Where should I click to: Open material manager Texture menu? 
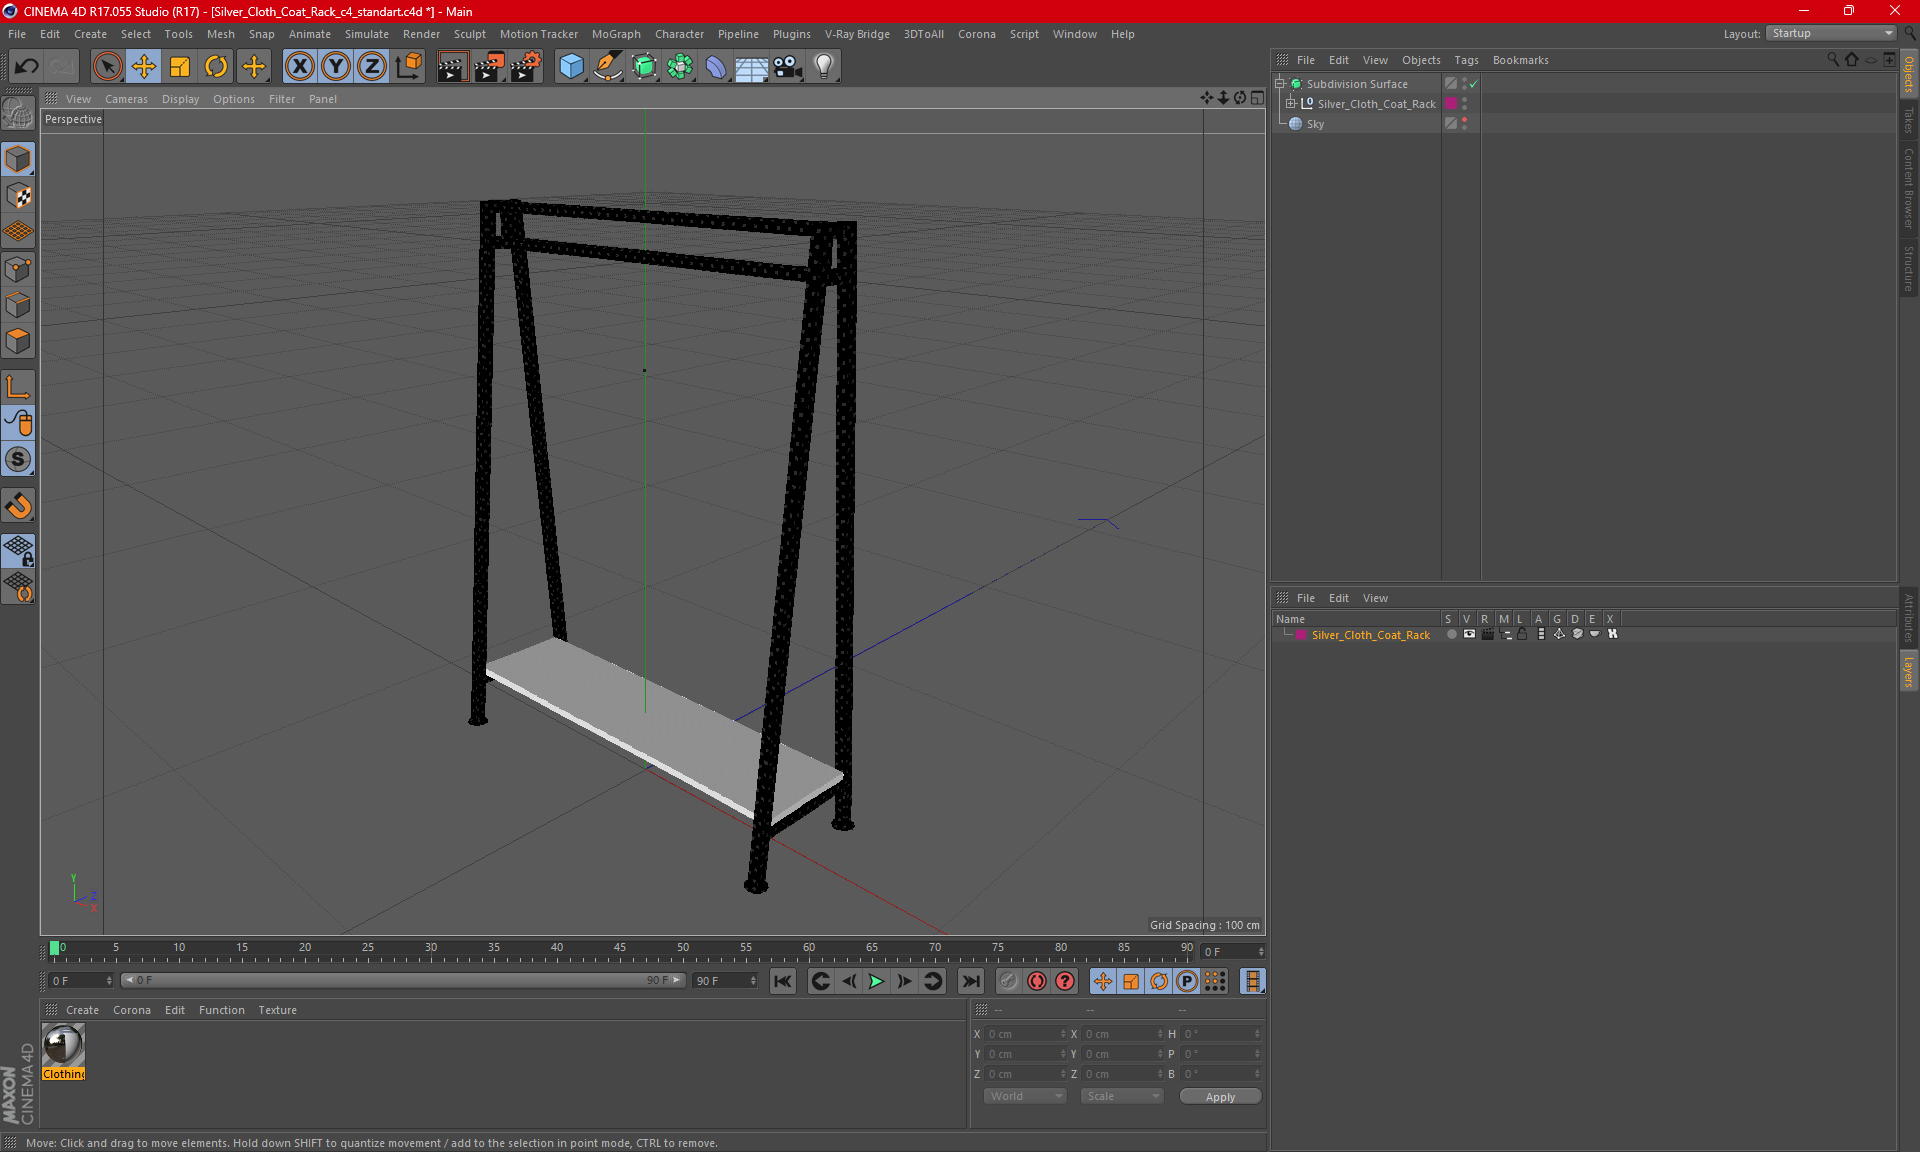tap(277, 1010)
